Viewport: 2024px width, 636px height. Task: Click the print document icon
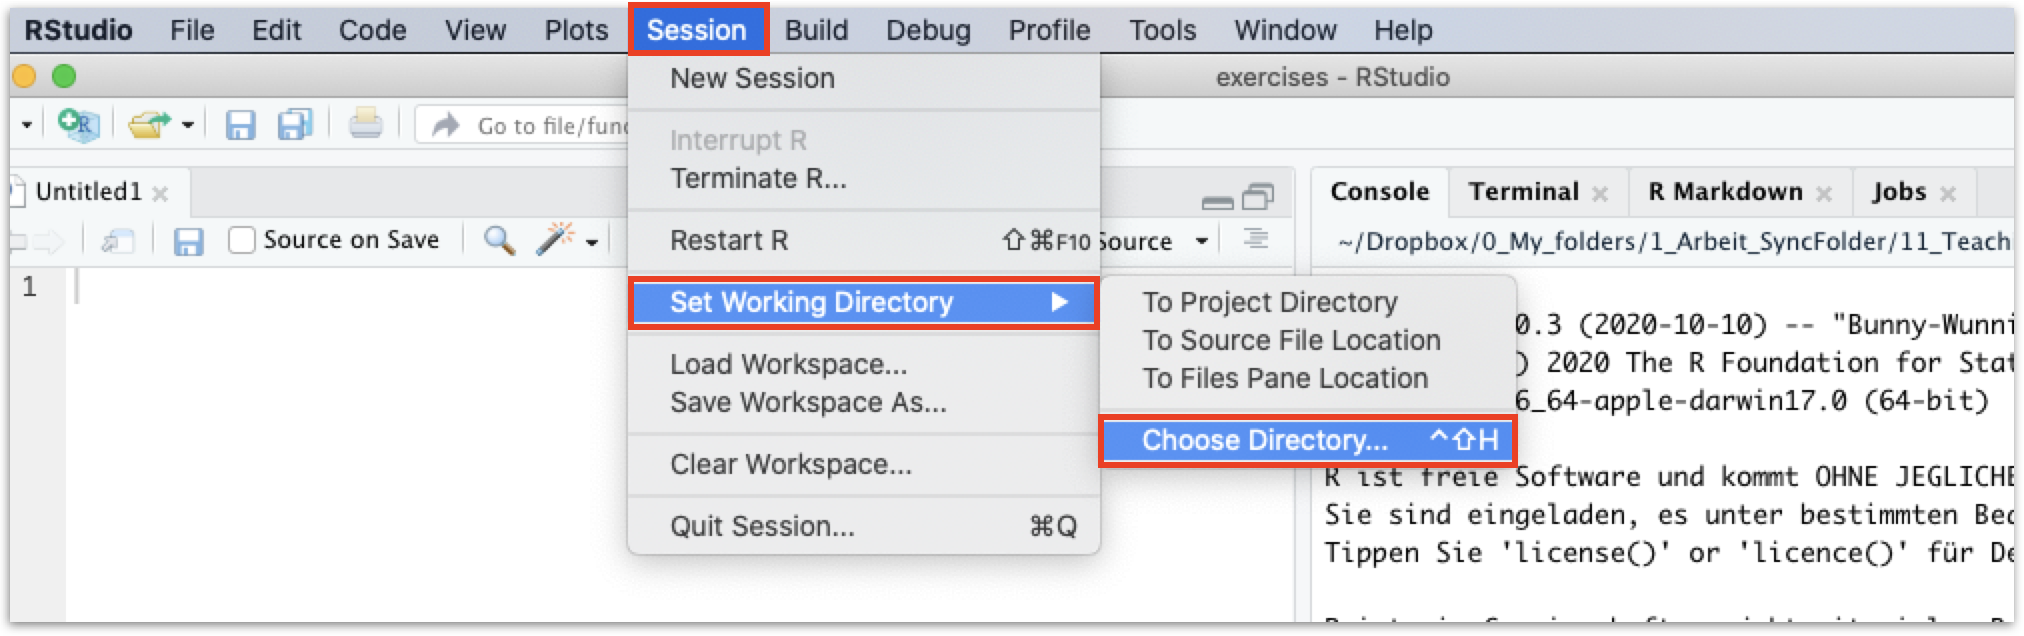tap(365, 125)
